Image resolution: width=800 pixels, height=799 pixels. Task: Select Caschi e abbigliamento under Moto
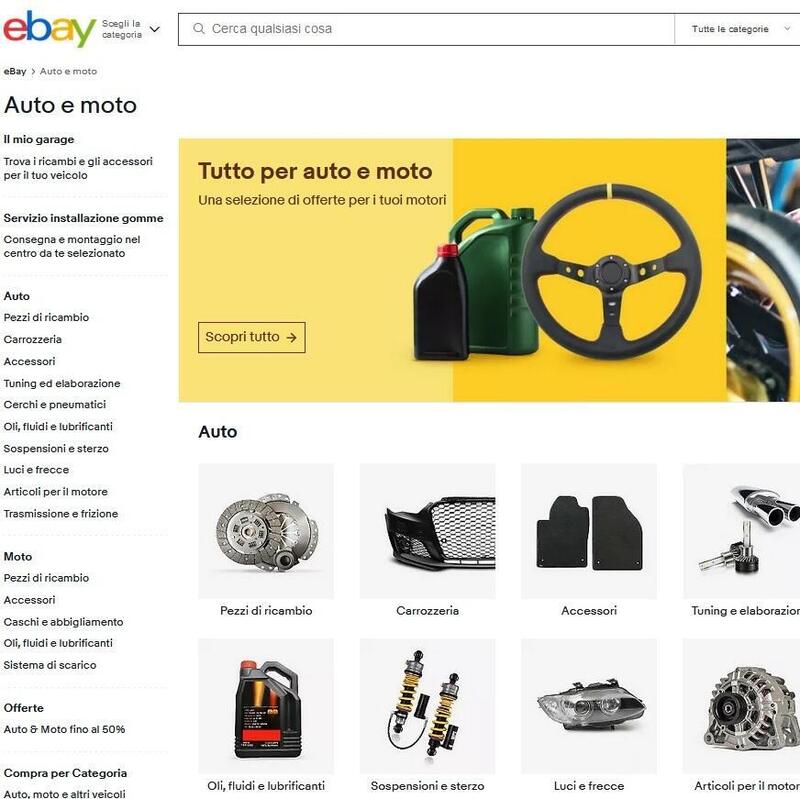[63, 622]
